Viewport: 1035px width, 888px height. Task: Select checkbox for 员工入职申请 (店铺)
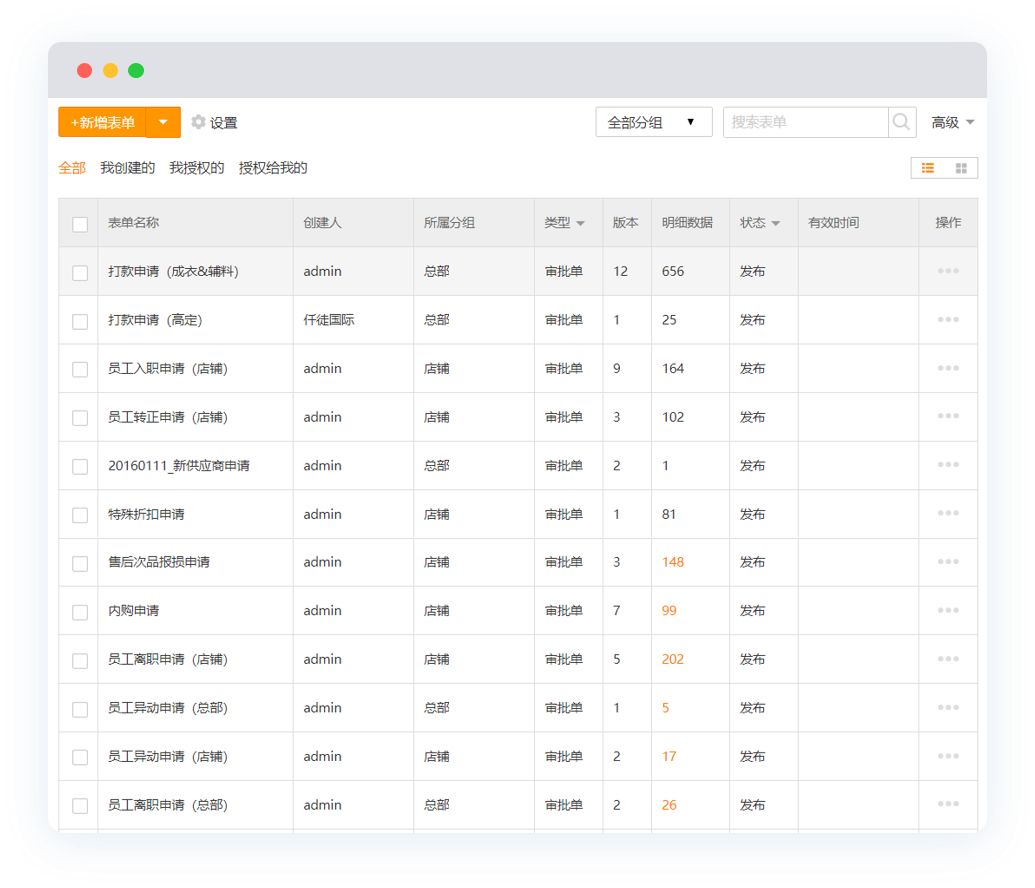(x=80, y=370)
